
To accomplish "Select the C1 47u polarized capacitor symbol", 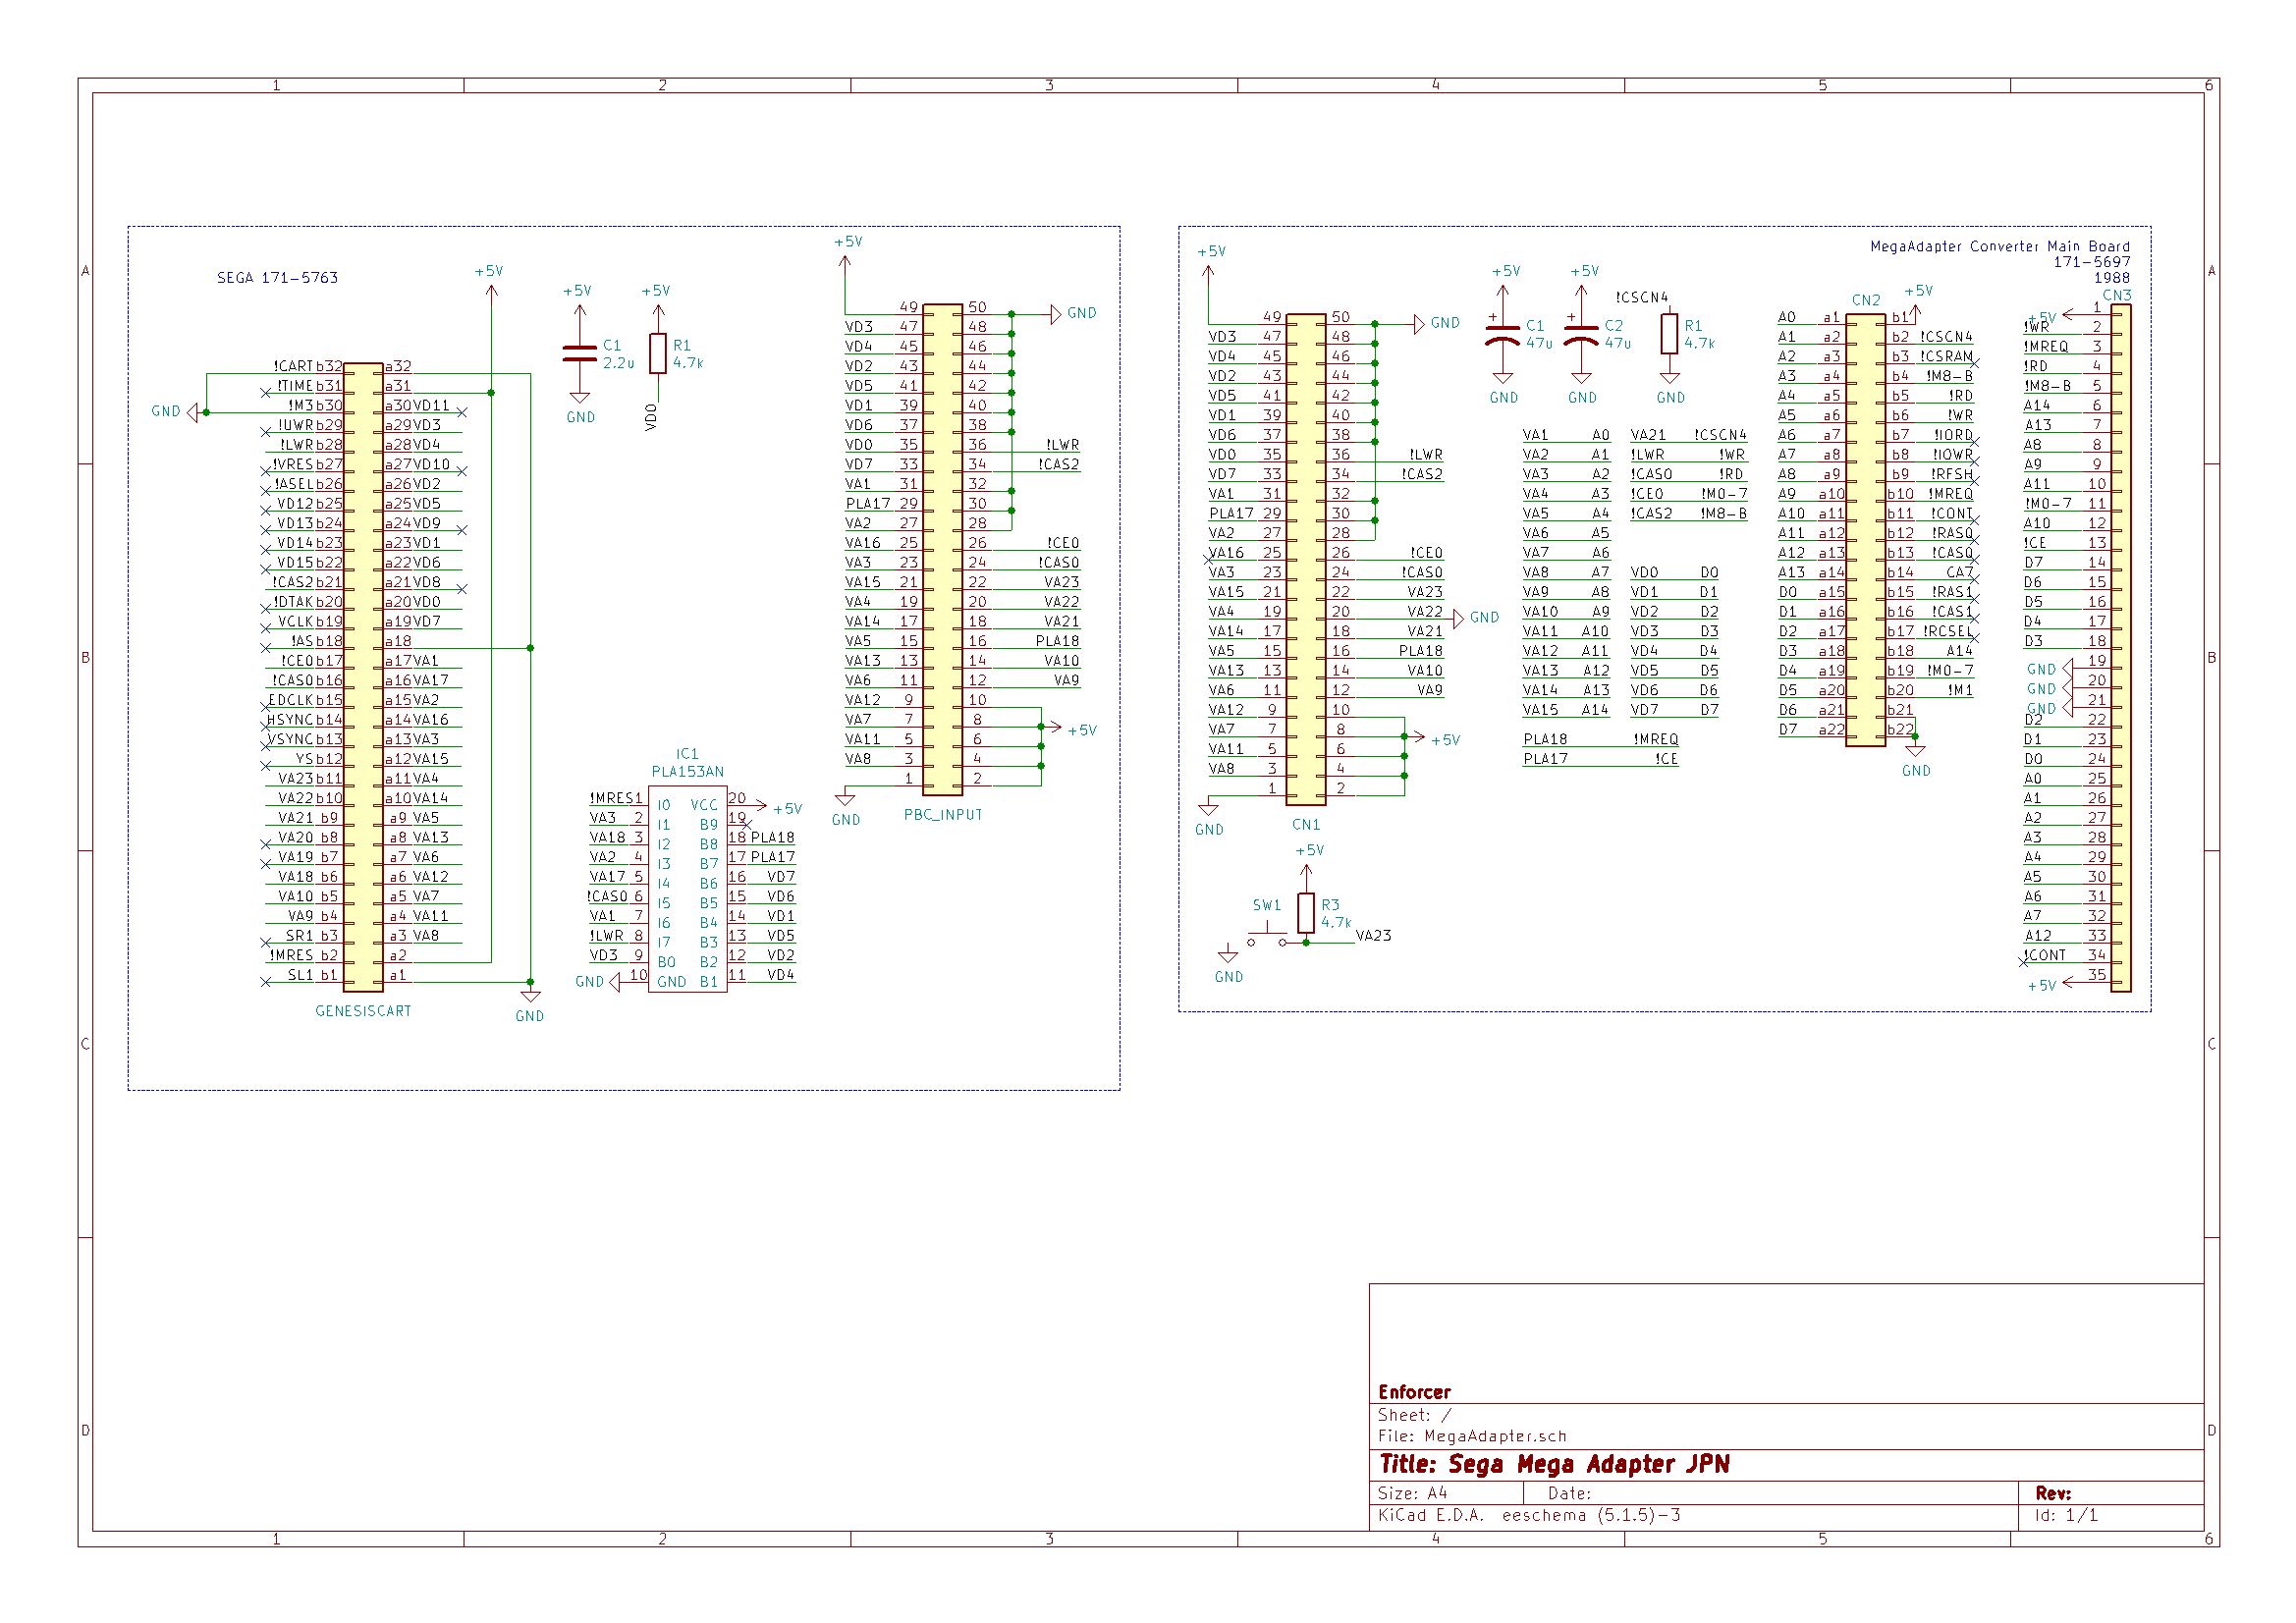I will click(1502, 336).
